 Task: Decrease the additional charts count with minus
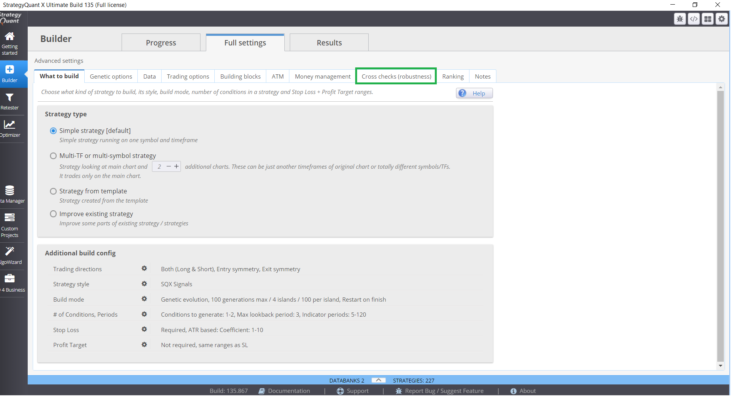(x=168, y=166)
